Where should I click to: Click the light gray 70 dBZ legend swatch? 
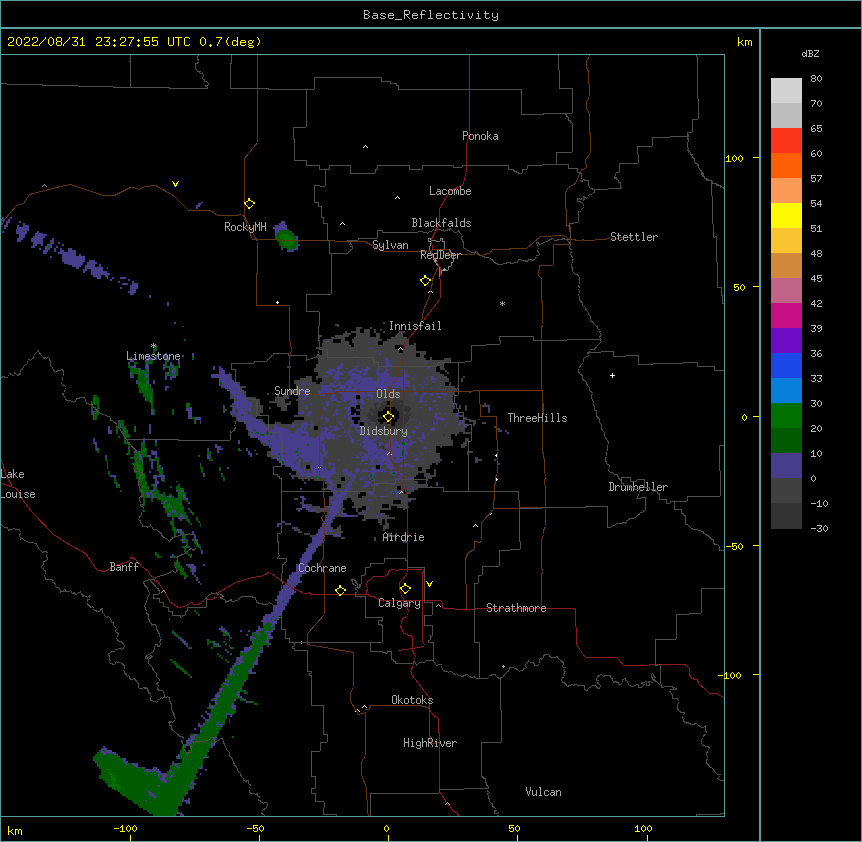786,115
